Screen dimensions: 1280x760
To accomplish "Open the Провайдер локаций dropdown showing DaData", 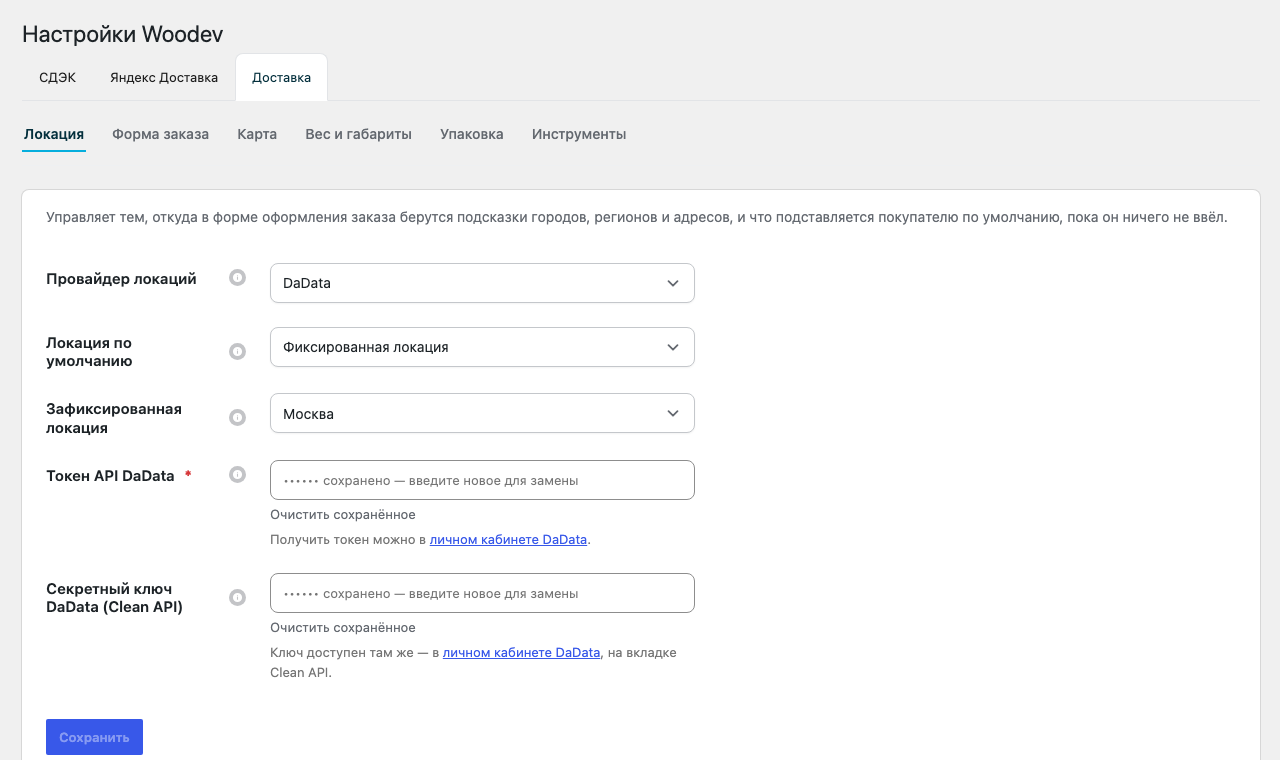I will [x=482, y=283].
